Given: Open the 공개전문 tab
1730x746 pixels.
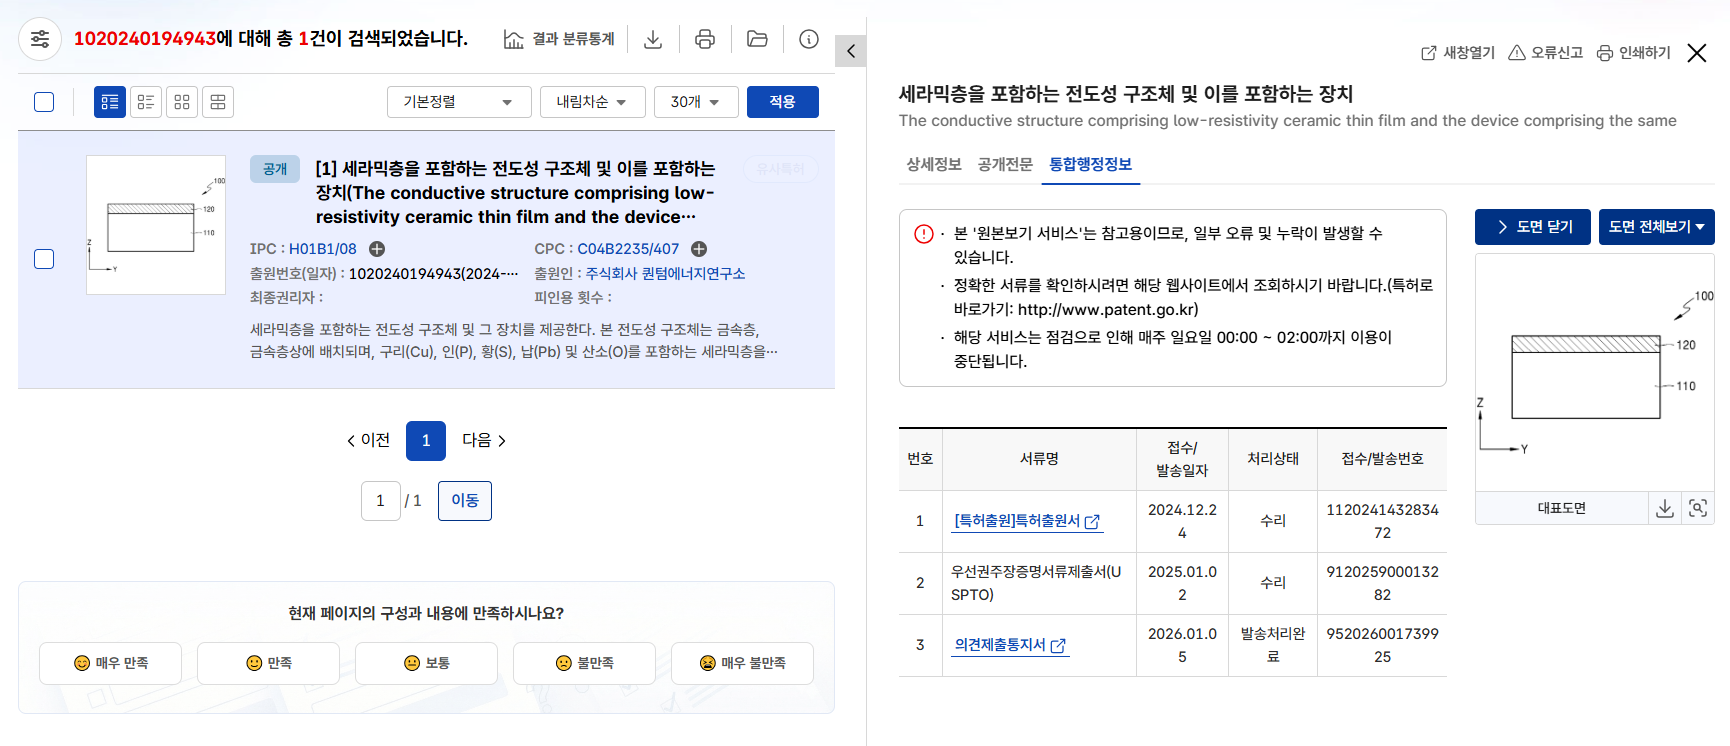Looking at the screenshot, I should click(1005, 165).
